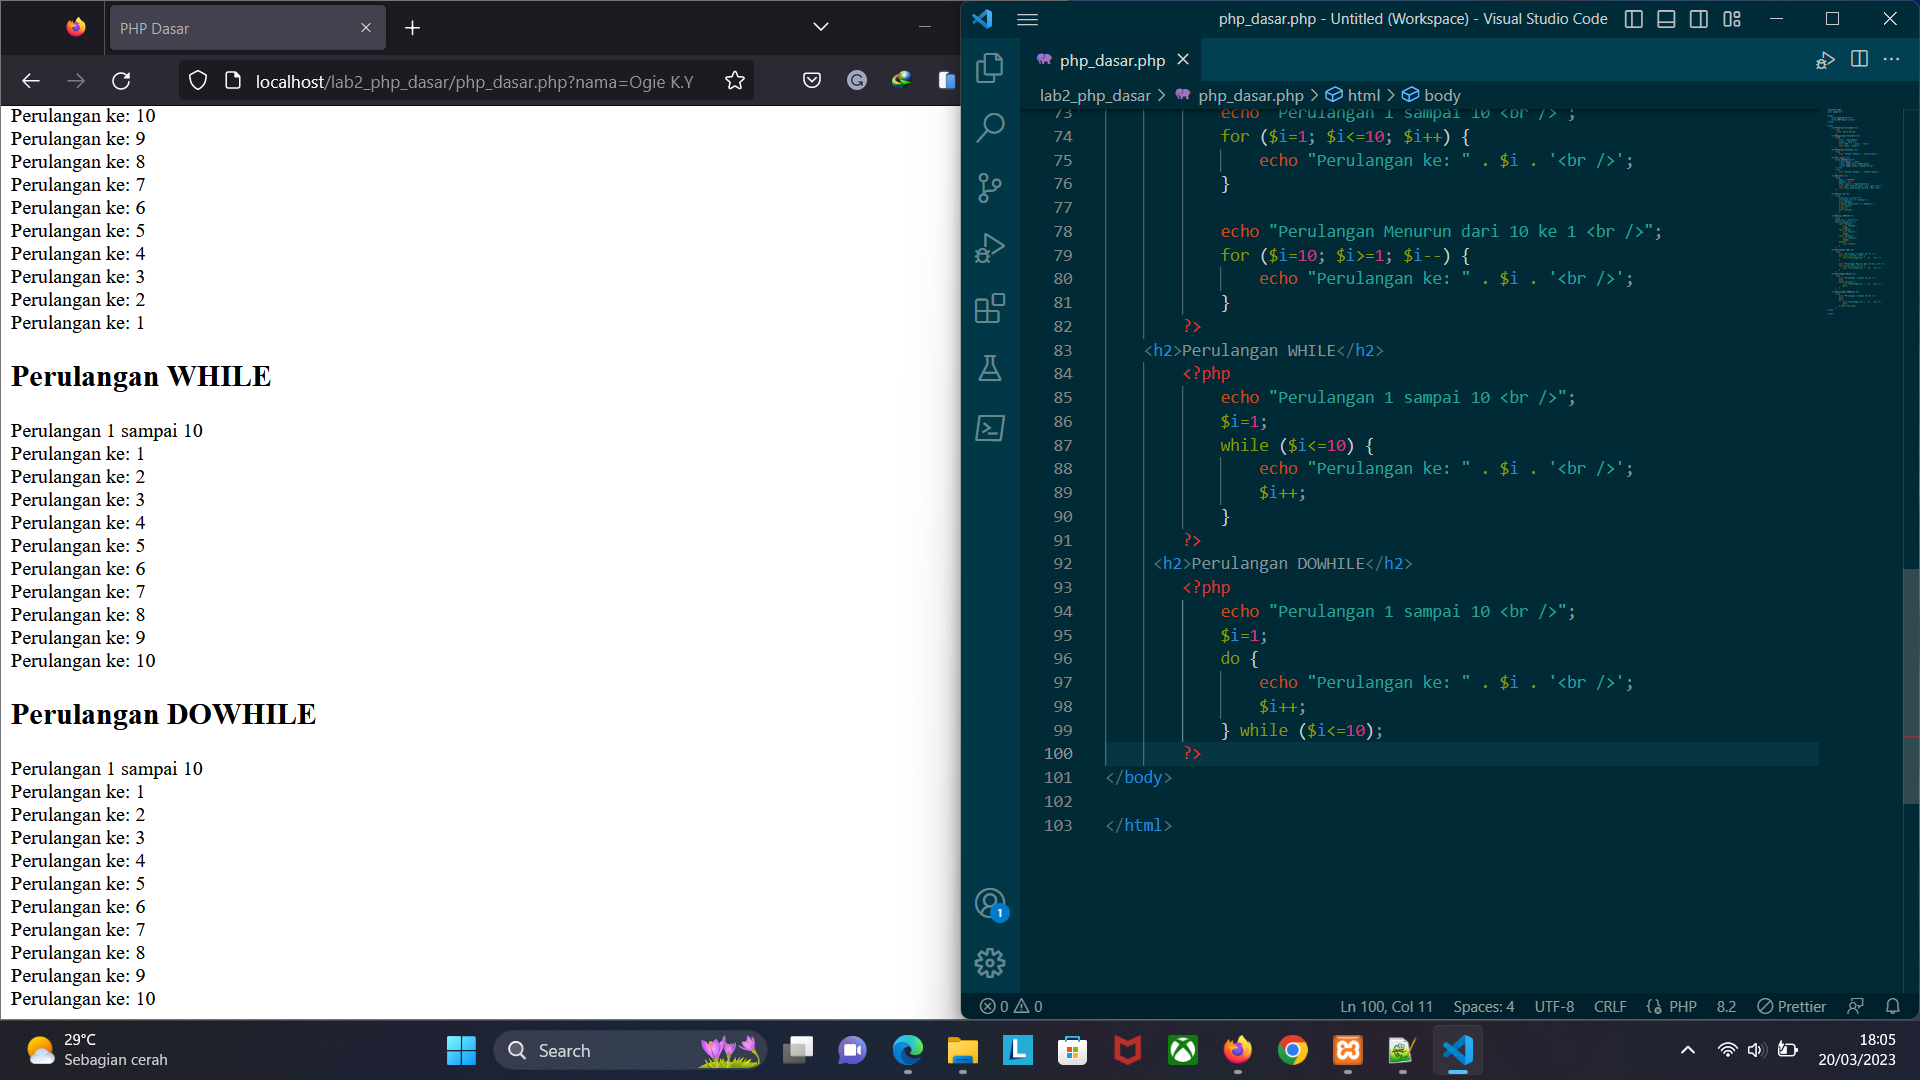1920x1080 pixels.
Task: Open the Search view in VS Code
Action: click(x=989, y=127)
